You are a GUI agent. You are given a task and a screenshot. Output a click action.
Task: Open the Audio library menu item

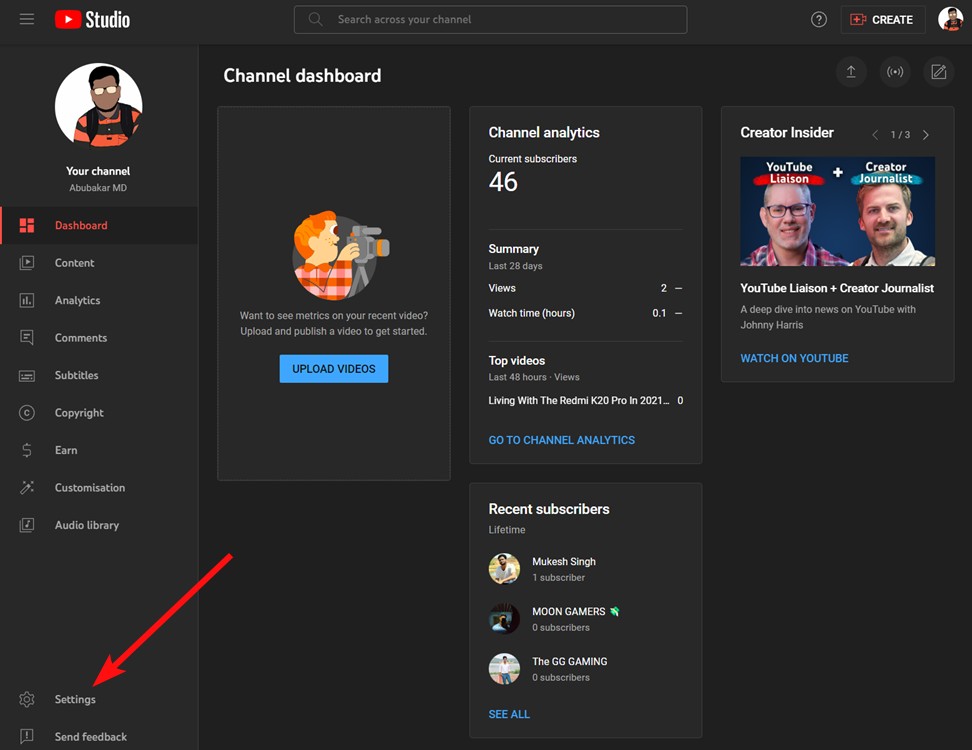point(99,525)
